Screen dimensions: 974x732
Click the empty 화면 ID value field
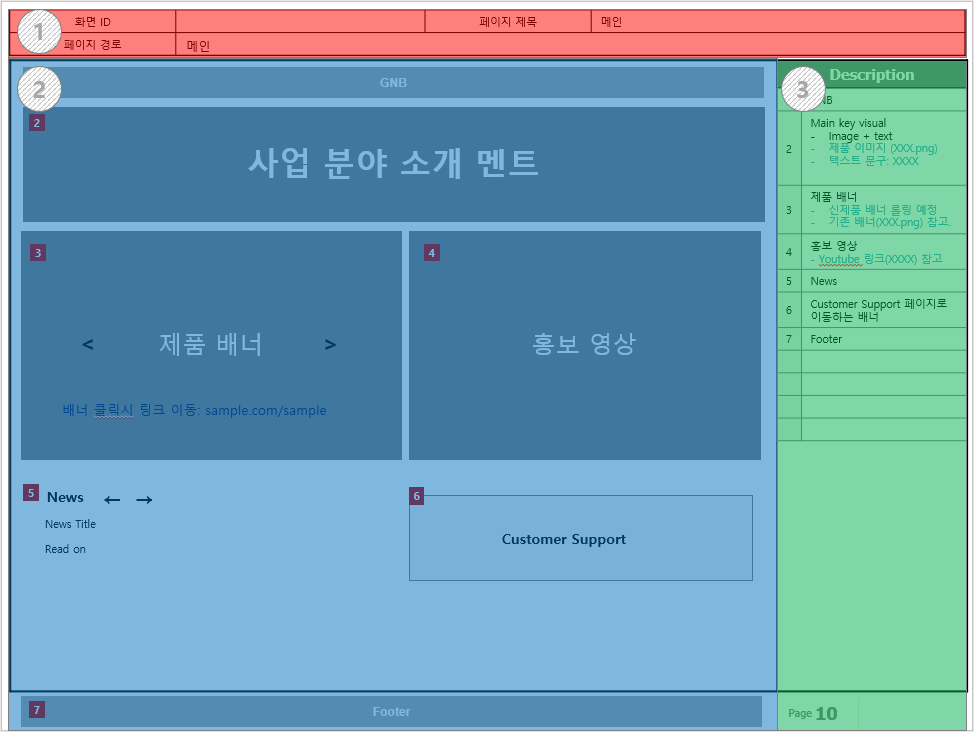301,22
